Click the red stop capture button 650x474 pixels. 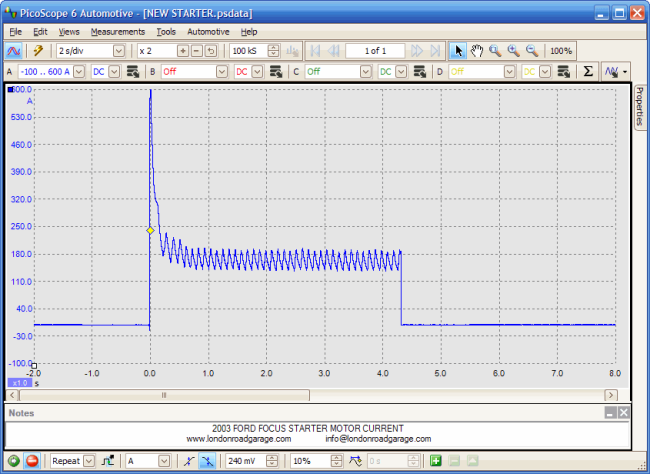[x=31, y=461]
